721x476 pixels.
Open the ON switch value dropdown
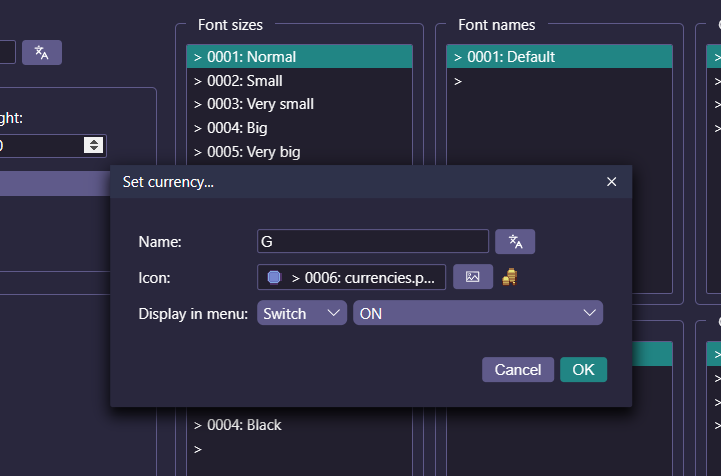tap(478, 313)
